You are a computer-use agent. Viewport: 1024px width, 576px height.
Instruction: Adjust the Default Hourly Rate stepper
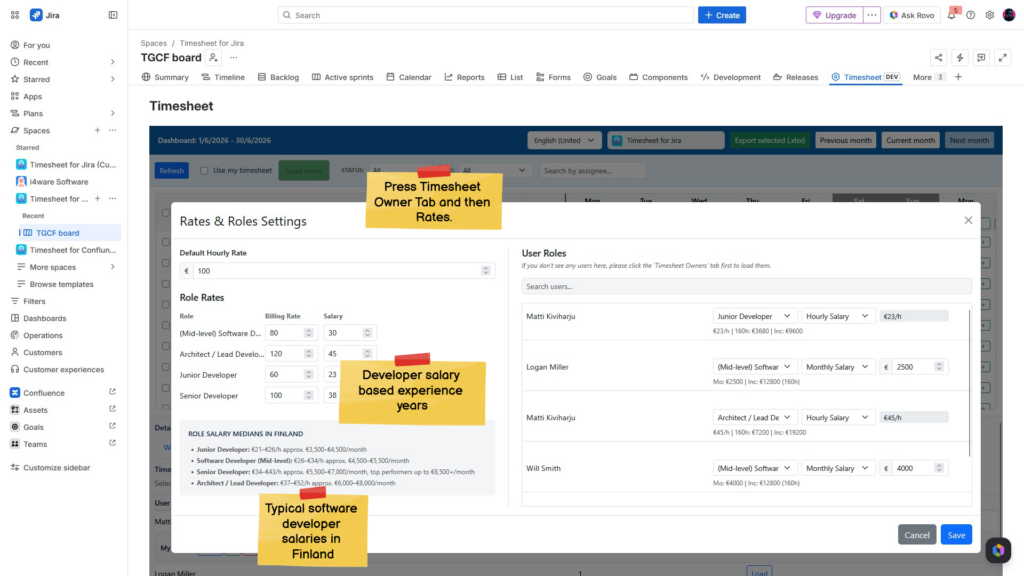tap(485, 270)
